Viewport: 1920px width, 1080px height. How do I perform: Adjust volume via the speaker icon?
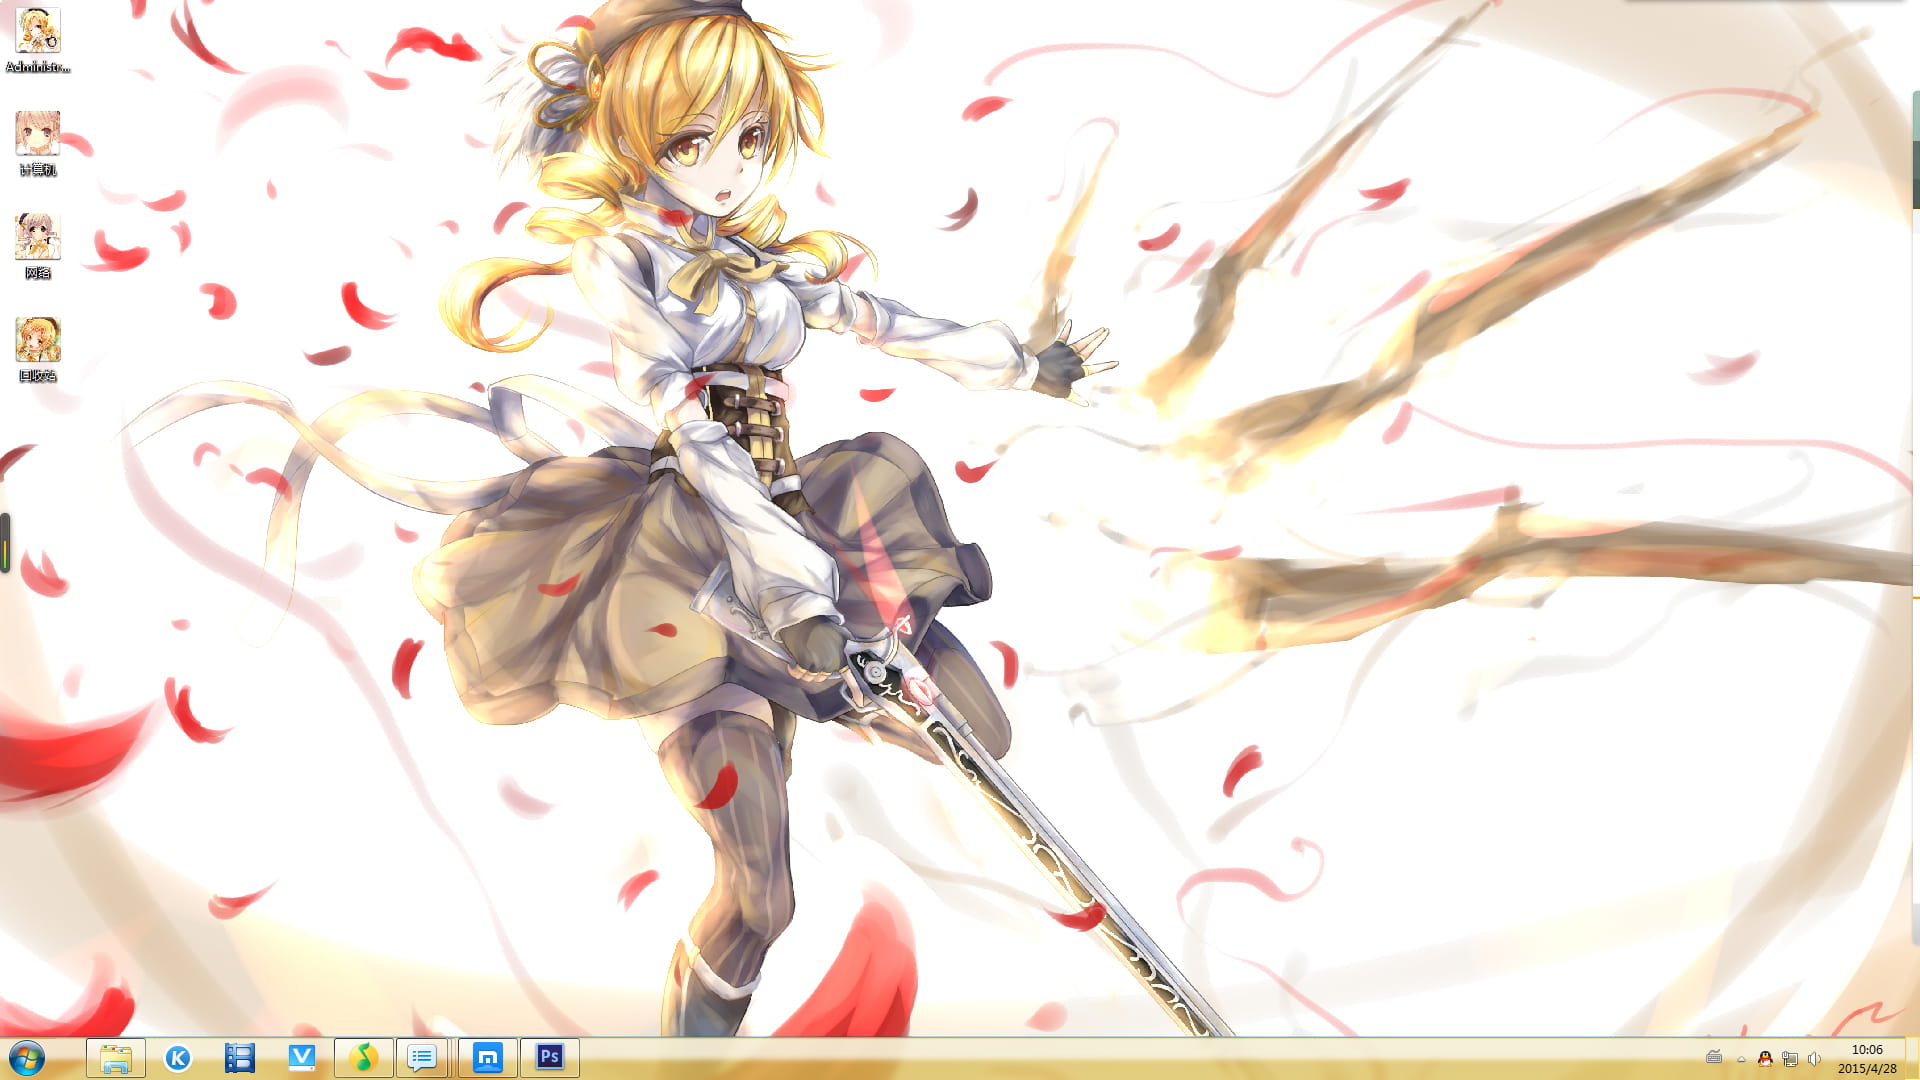1813,1059
